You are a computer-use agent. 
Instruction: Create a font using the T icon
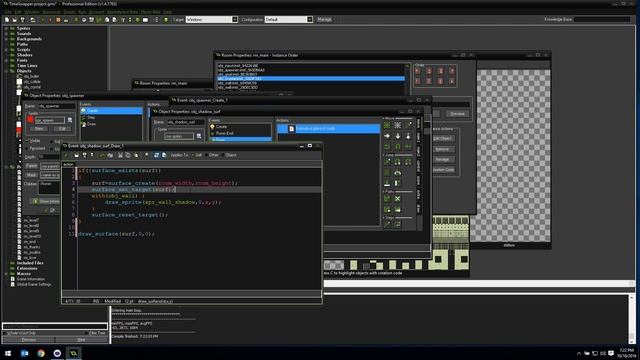tap(123, 20)
